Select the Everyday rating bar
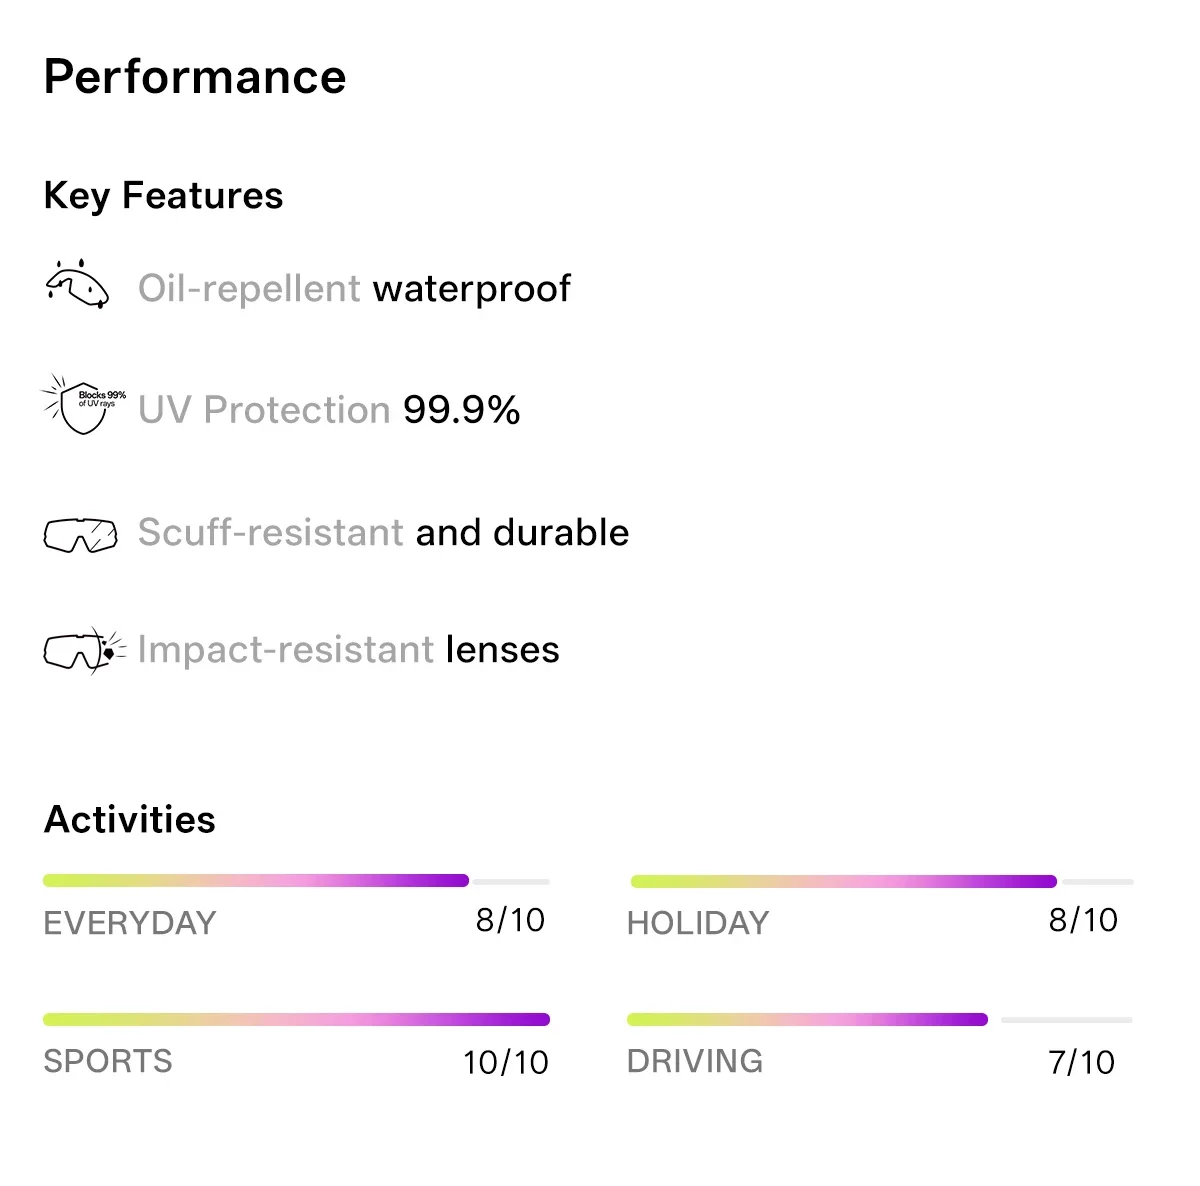The height and width of the screenshot is (1186, 1200). tap(296, 881)
